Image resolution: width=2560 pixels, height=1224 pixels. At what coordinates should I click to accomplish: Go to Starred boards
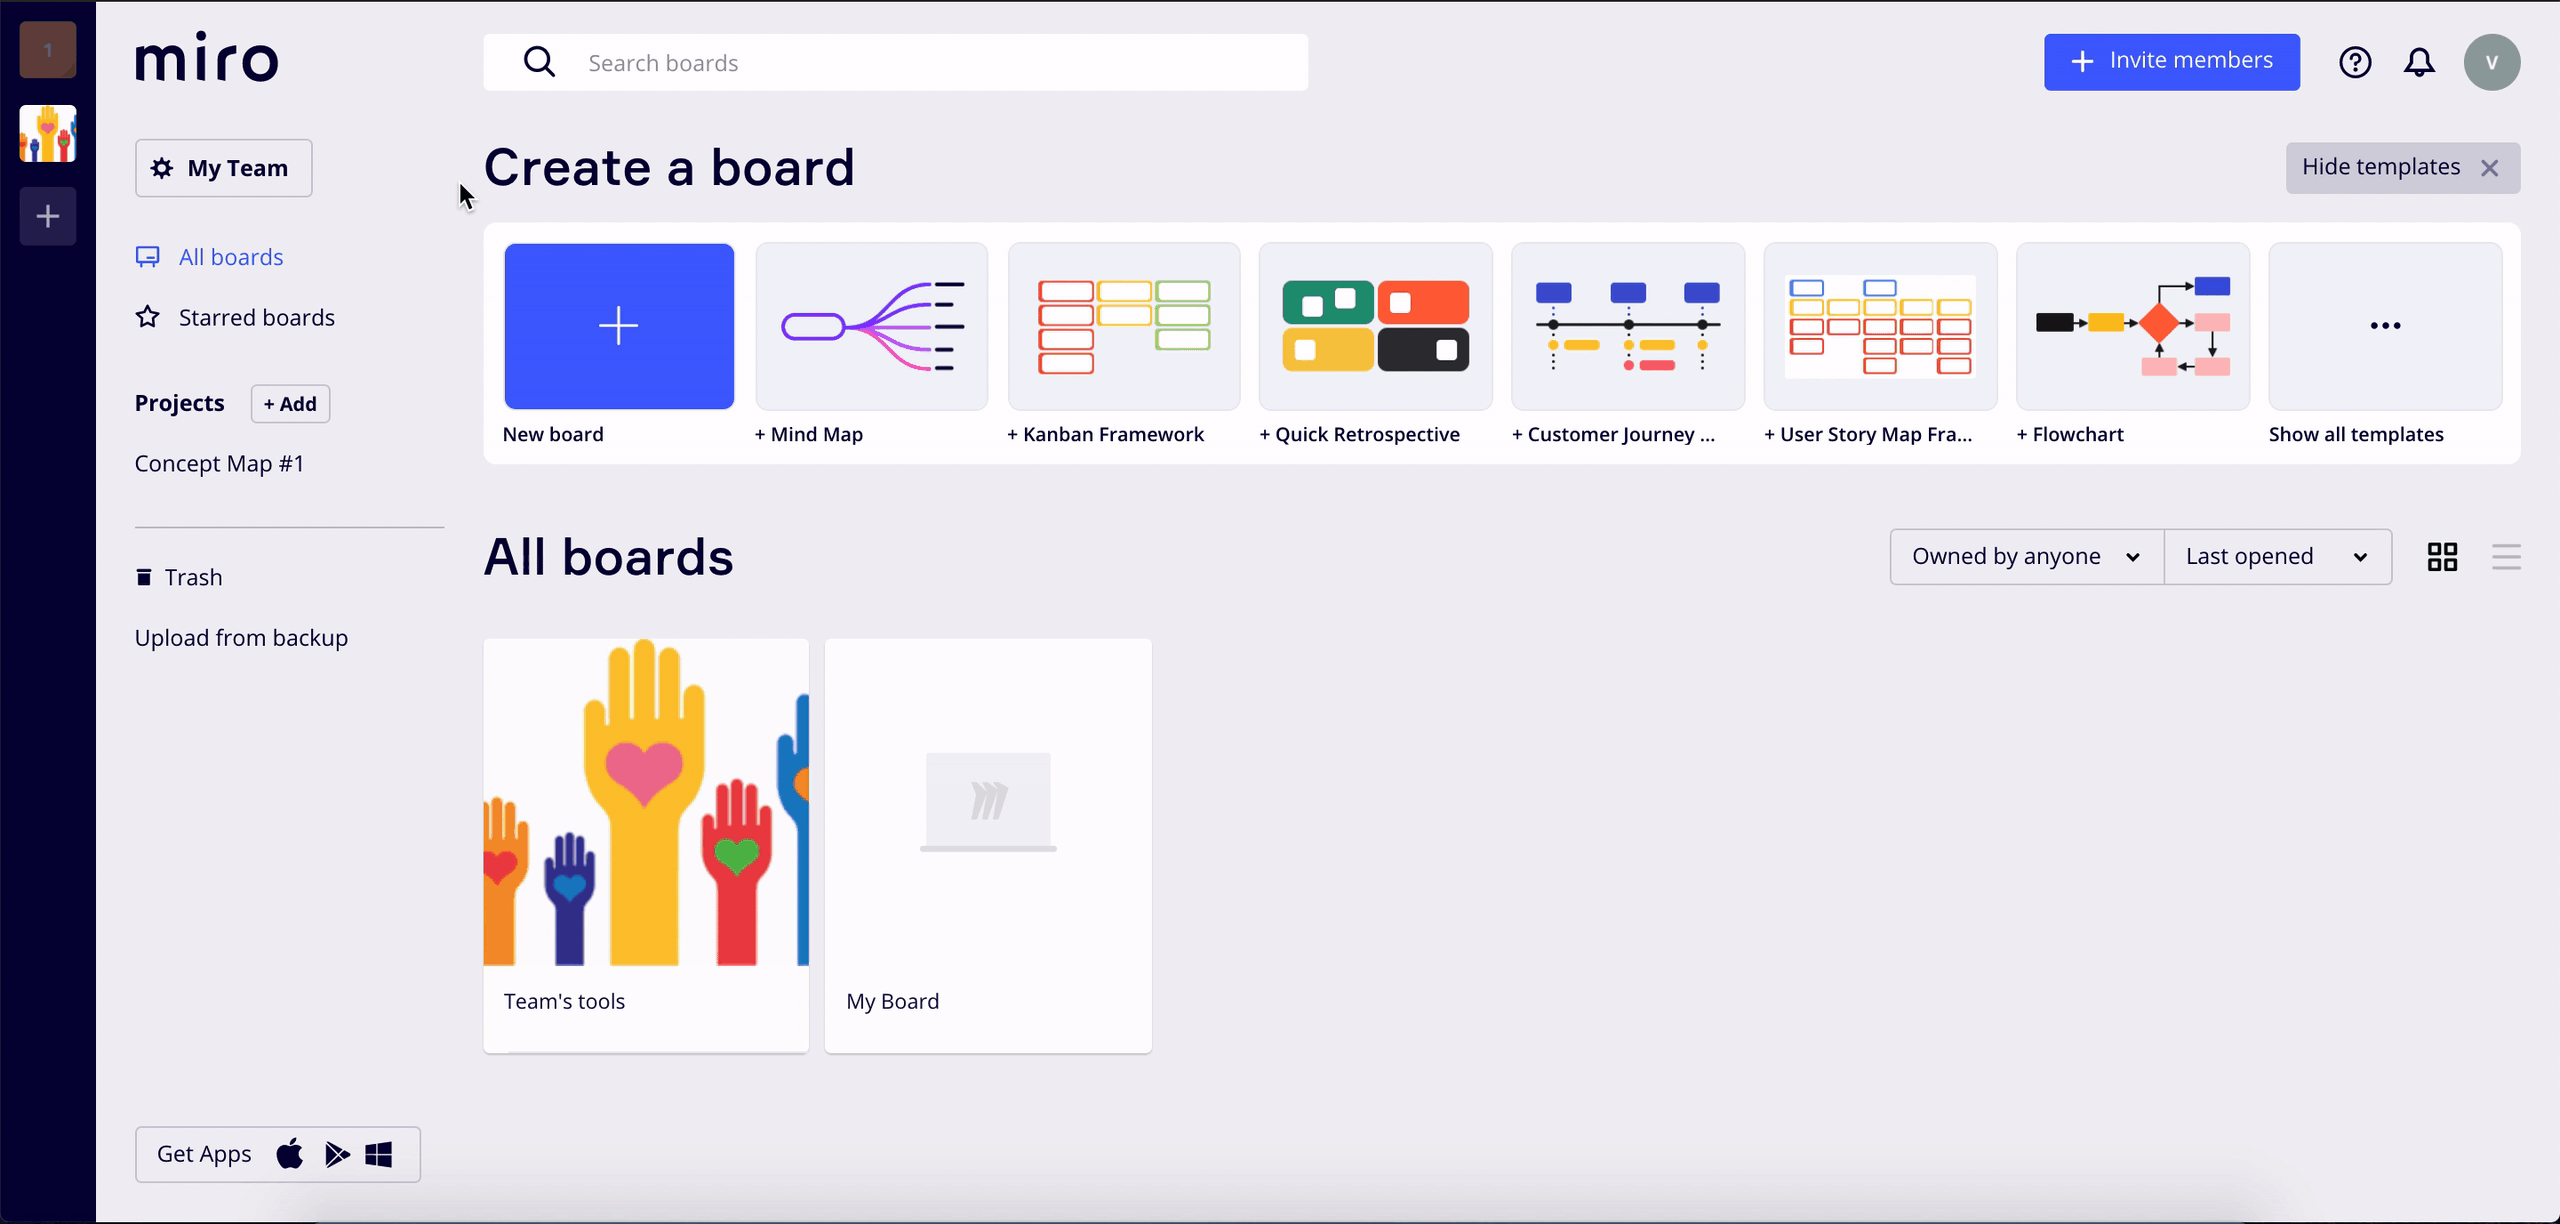(x=256, y=318)
